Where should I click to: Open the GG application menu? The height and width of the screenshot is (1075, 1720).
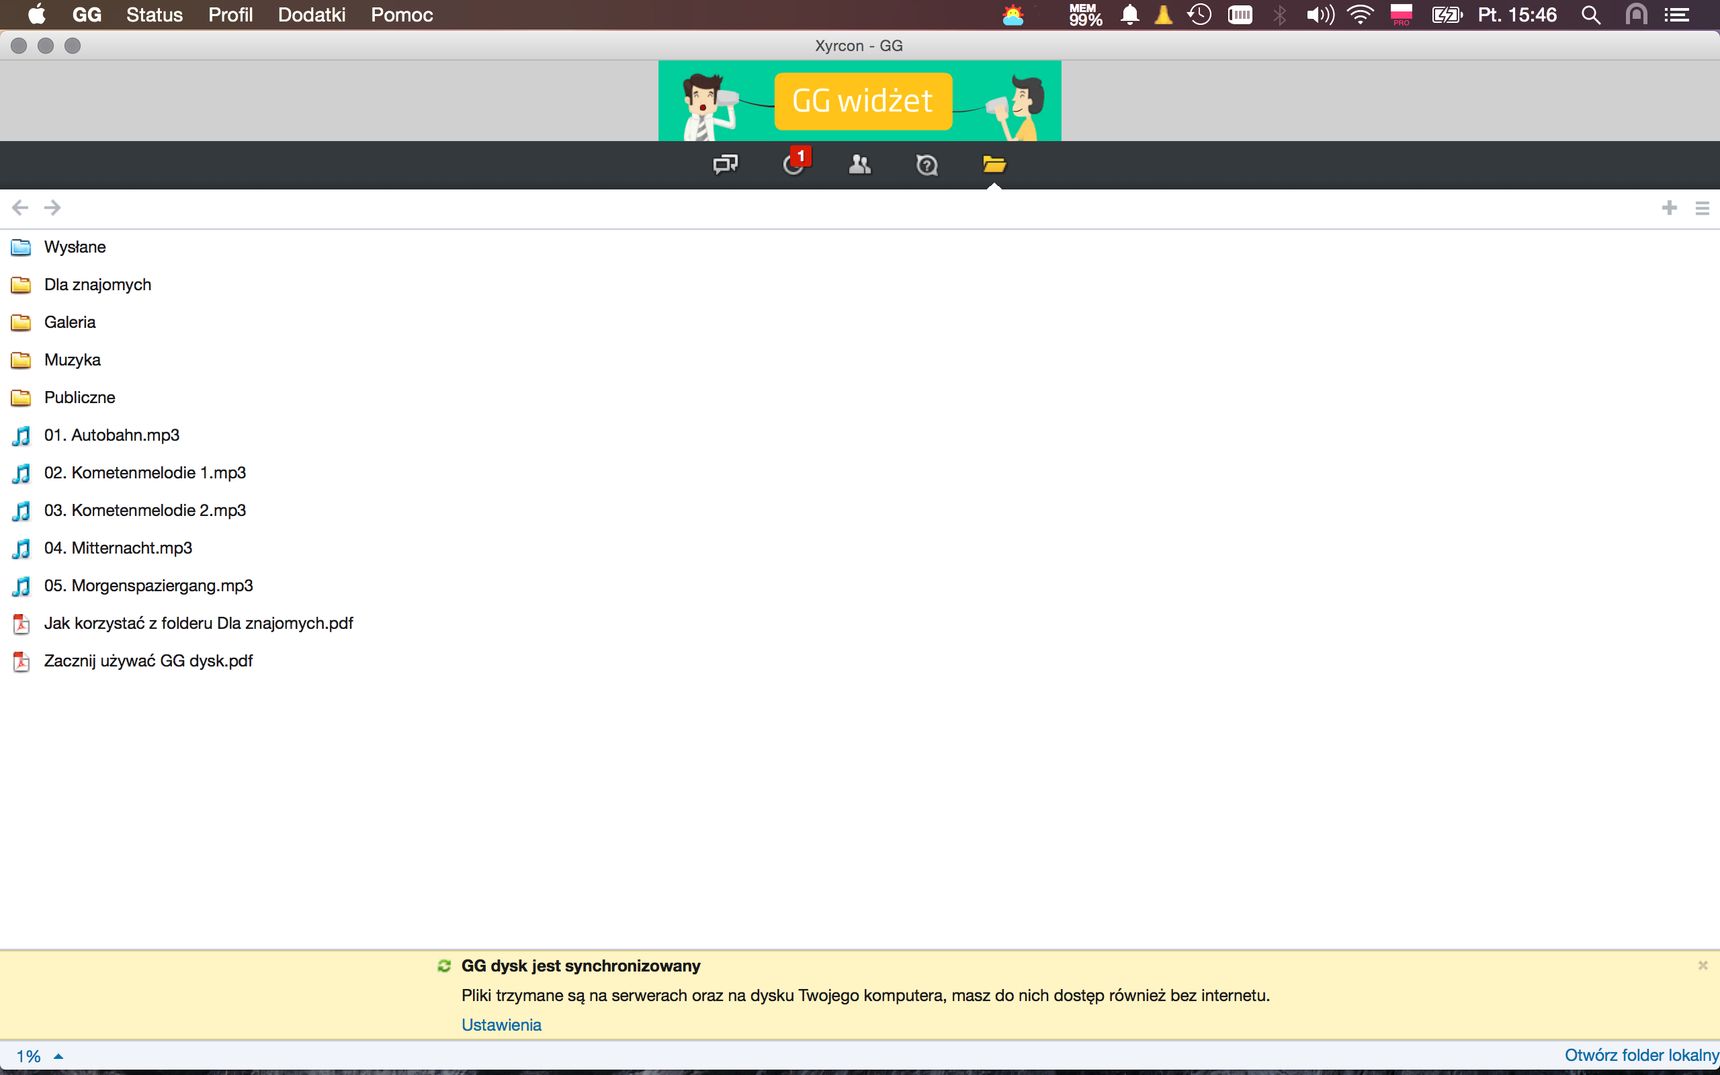click(x=87, y=15)
